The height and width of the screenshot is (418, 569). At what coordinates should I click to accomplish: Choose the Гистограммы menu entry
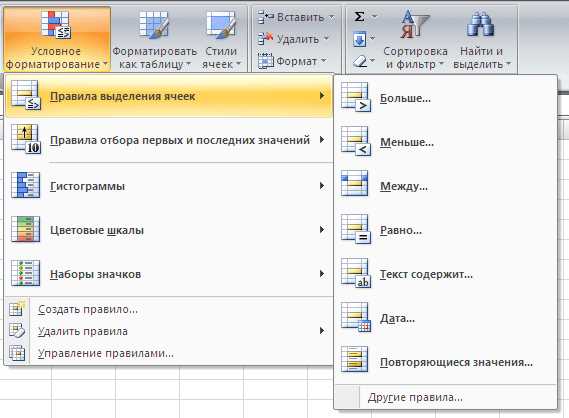click(x=169, y=186)
